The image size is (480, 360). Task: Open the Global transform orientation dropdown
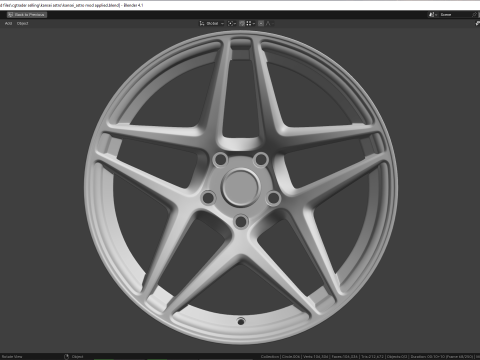(212, 23)
